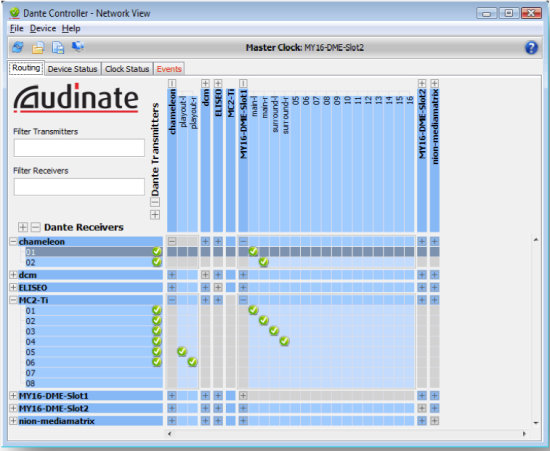550x451 pixels.
Task: Toggle subscription MC2-Ti 05 to playout-l
Action: (x=182, y=351)
